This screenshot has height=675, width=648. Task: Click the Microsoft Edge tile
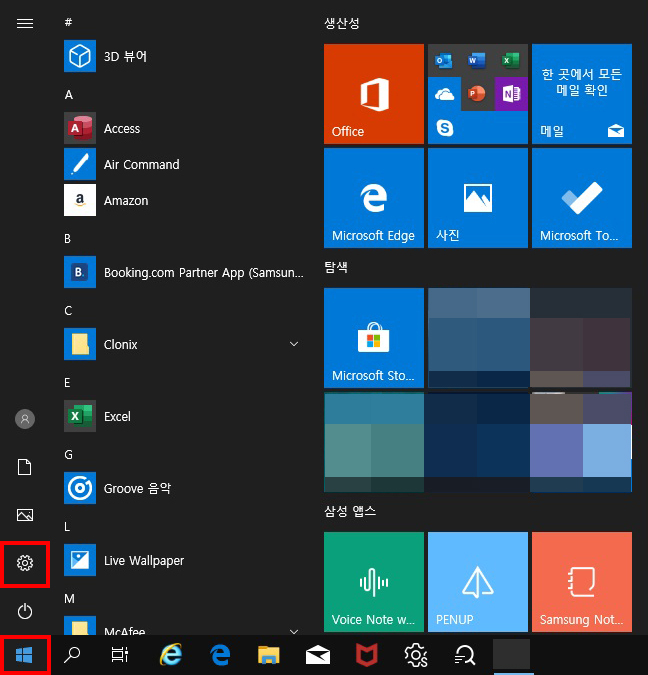pyautogui.click(x=374, y=198)
